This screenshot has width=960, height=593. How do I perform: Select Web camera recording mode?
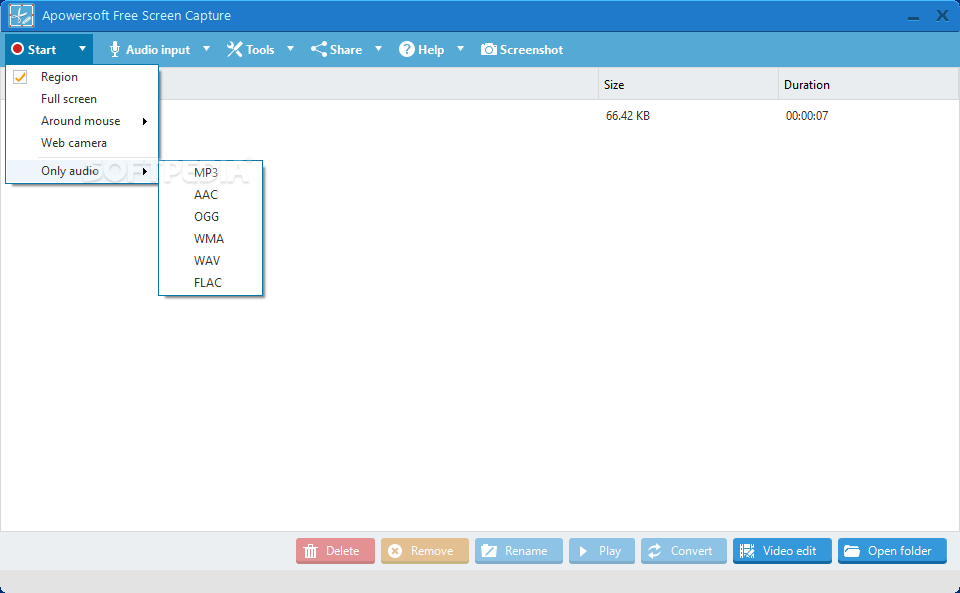coord(82,143)
